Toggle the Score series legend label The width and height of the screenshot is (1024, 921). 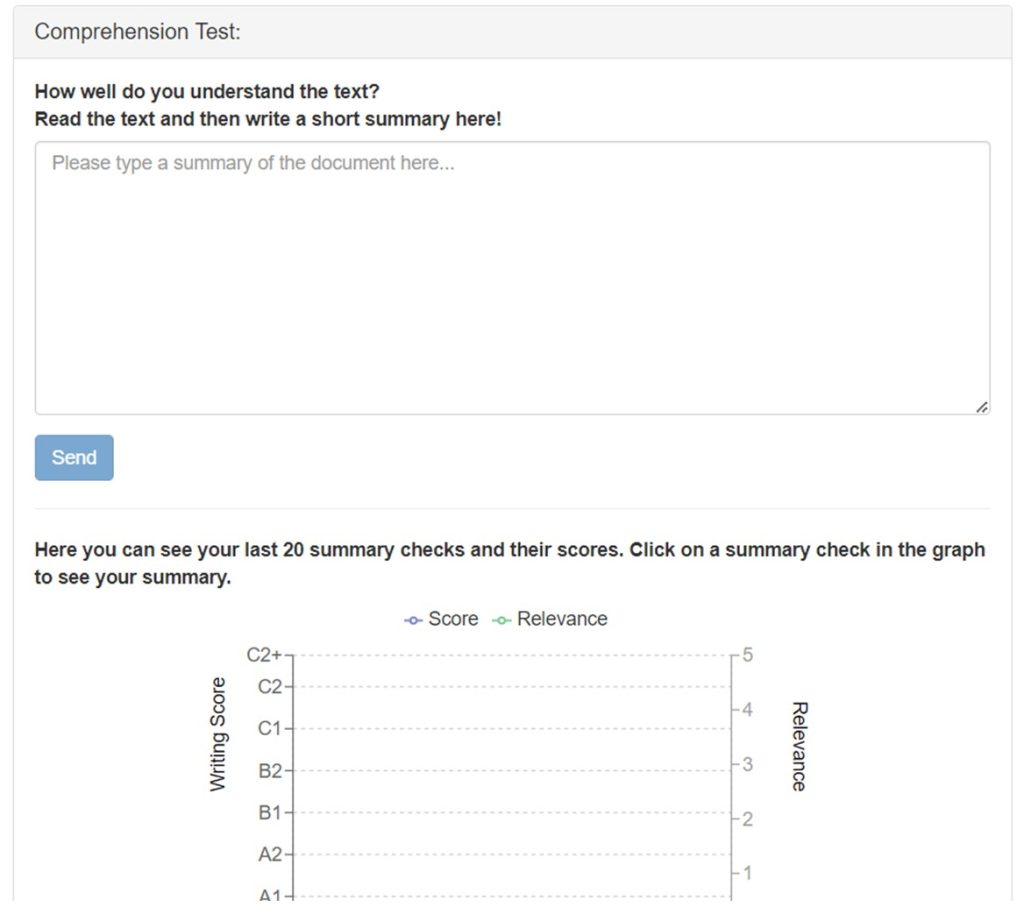453,619
